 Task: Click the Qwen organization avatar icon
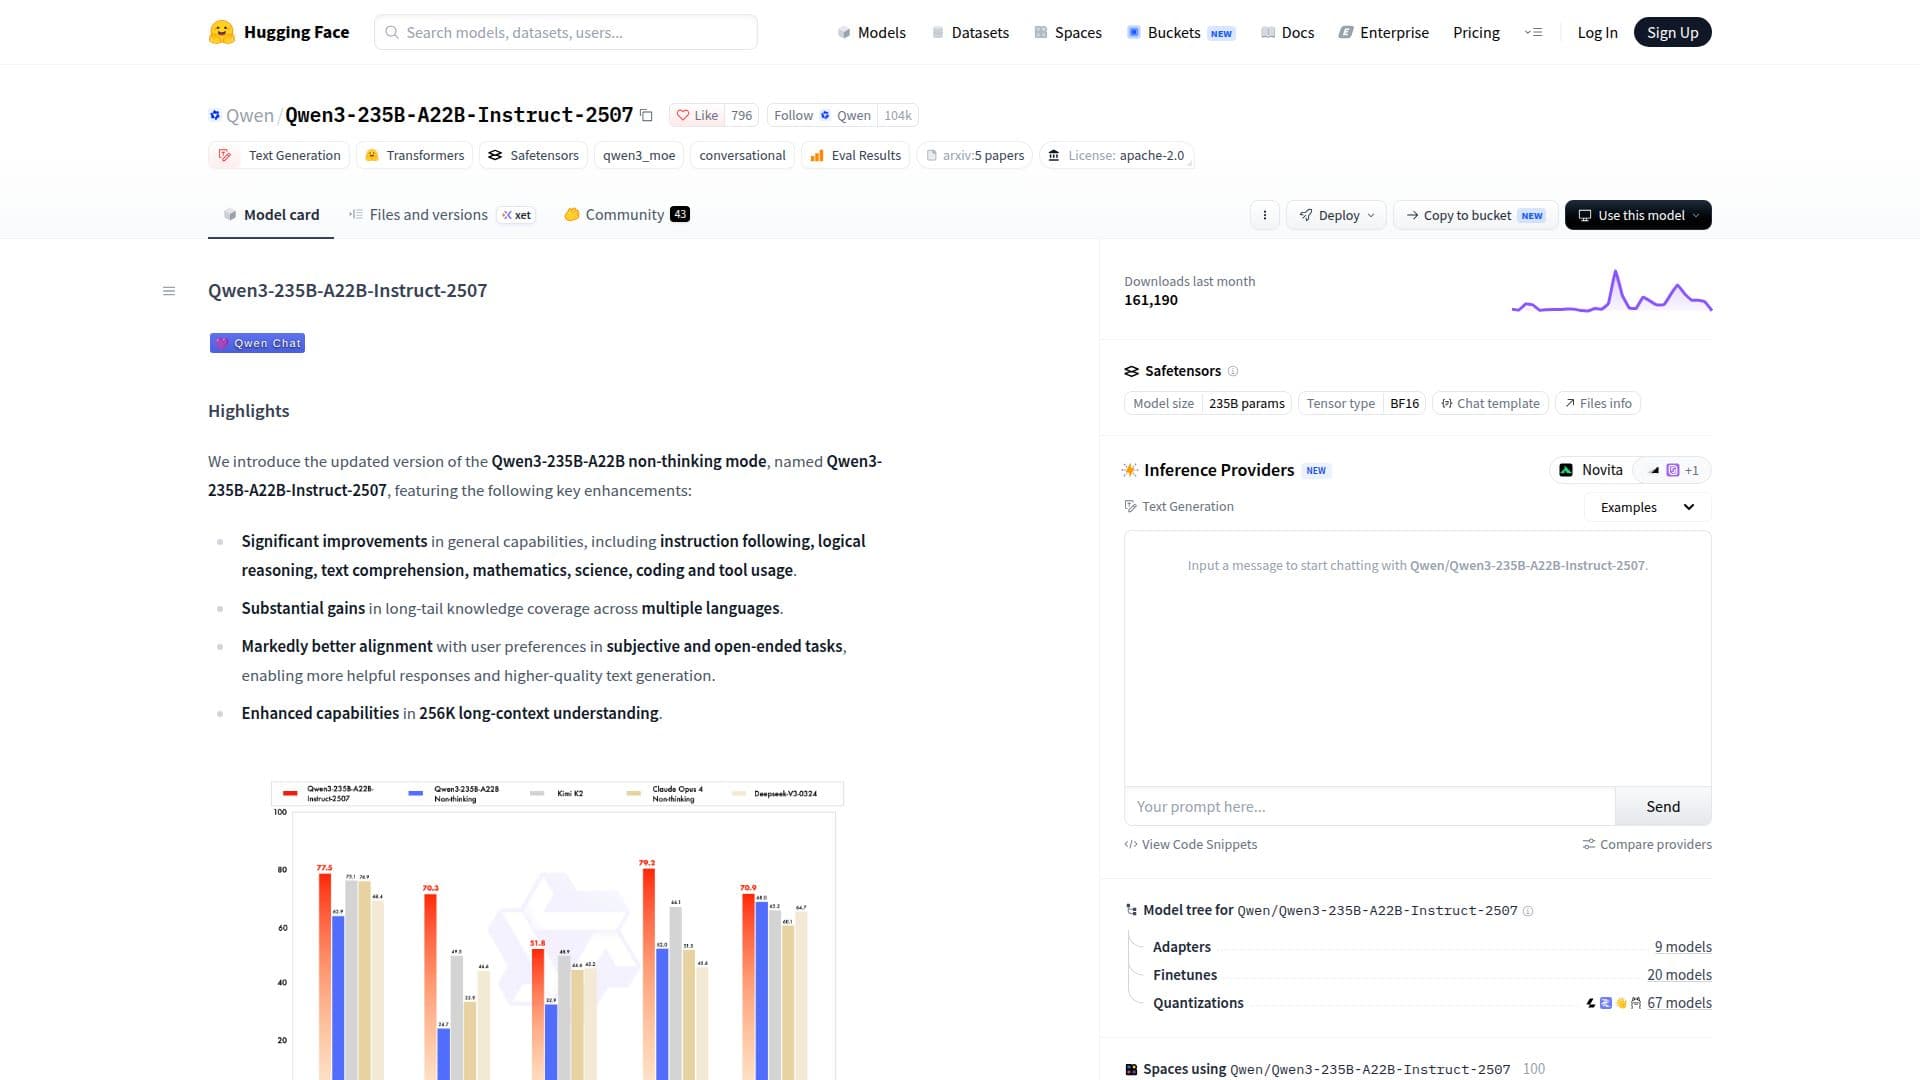tap(214, 115)
